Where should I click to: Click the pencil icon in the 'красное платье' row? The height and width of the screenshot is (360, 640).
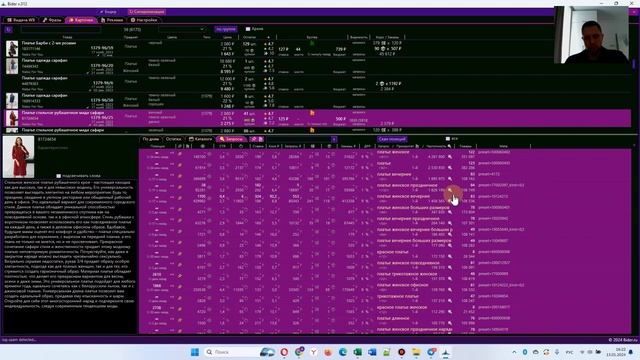click(x=180, y=253)
